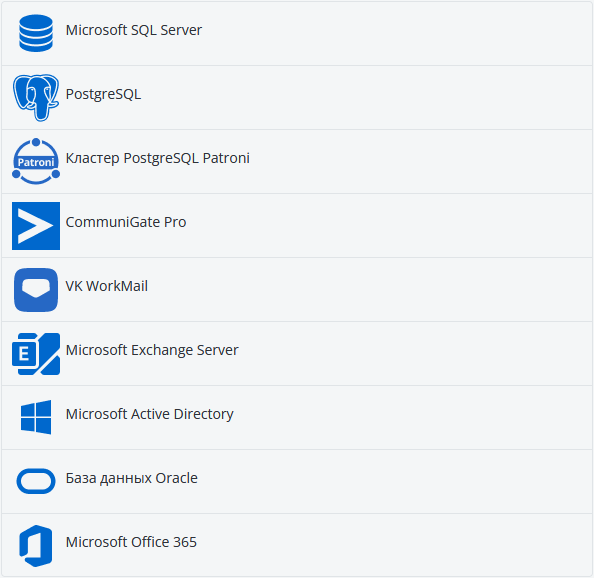
Task: Select Microsoft Exchange Server text
Action: (x=152, y=350)
